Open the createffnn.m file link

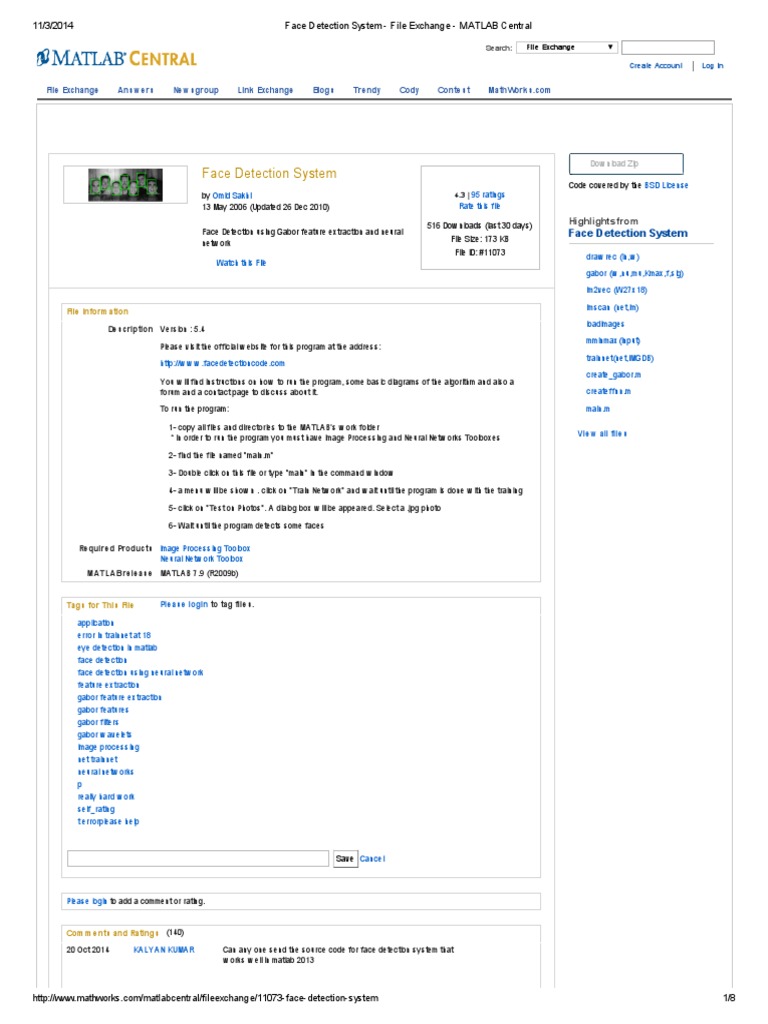coord(608,391)
